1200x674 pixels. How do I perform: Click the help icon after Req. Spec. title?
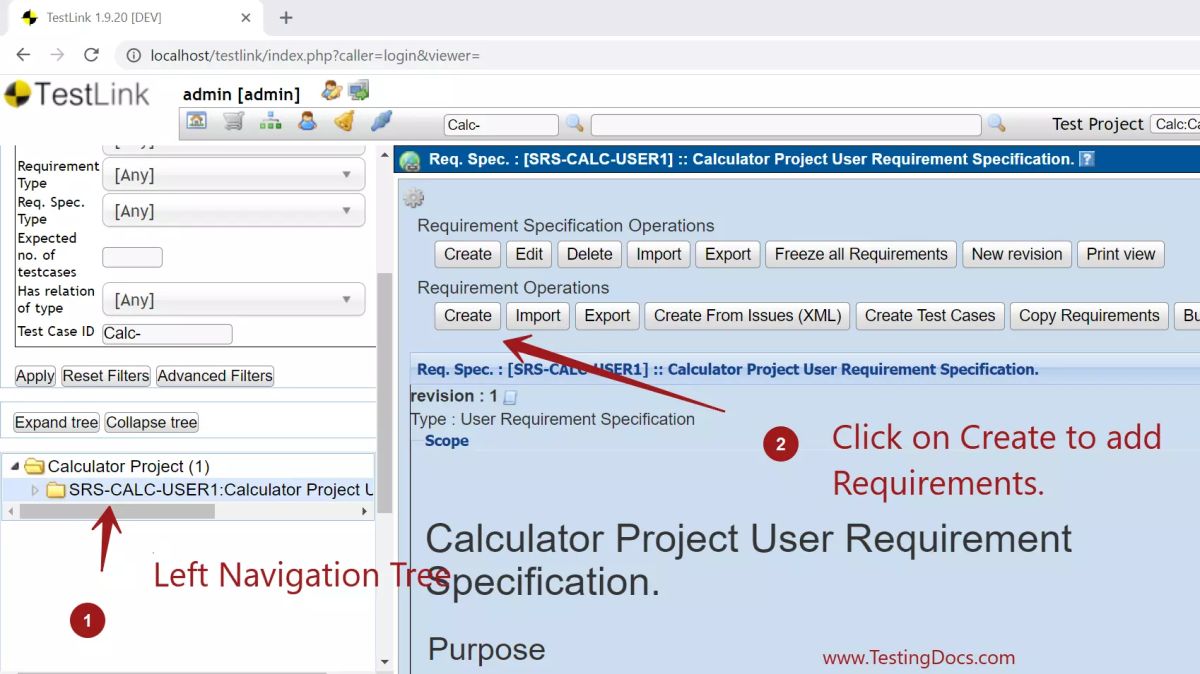pyautogui.click(x=1087, y=159)
